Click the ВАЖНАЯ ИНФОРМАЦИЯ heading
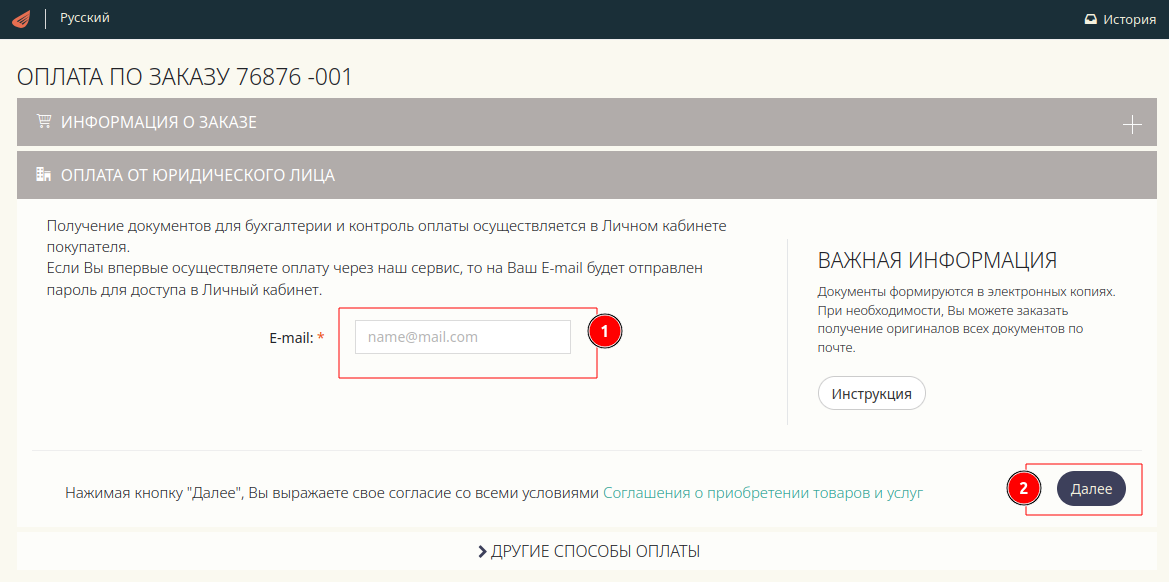This screenshot has height=582, width=1169. point(937,261)
